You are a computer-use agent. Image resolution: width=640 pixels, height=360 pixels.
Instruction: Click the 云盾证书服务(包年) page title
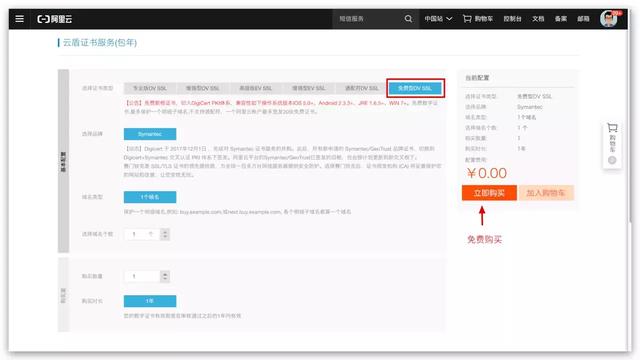coord(100,42)
